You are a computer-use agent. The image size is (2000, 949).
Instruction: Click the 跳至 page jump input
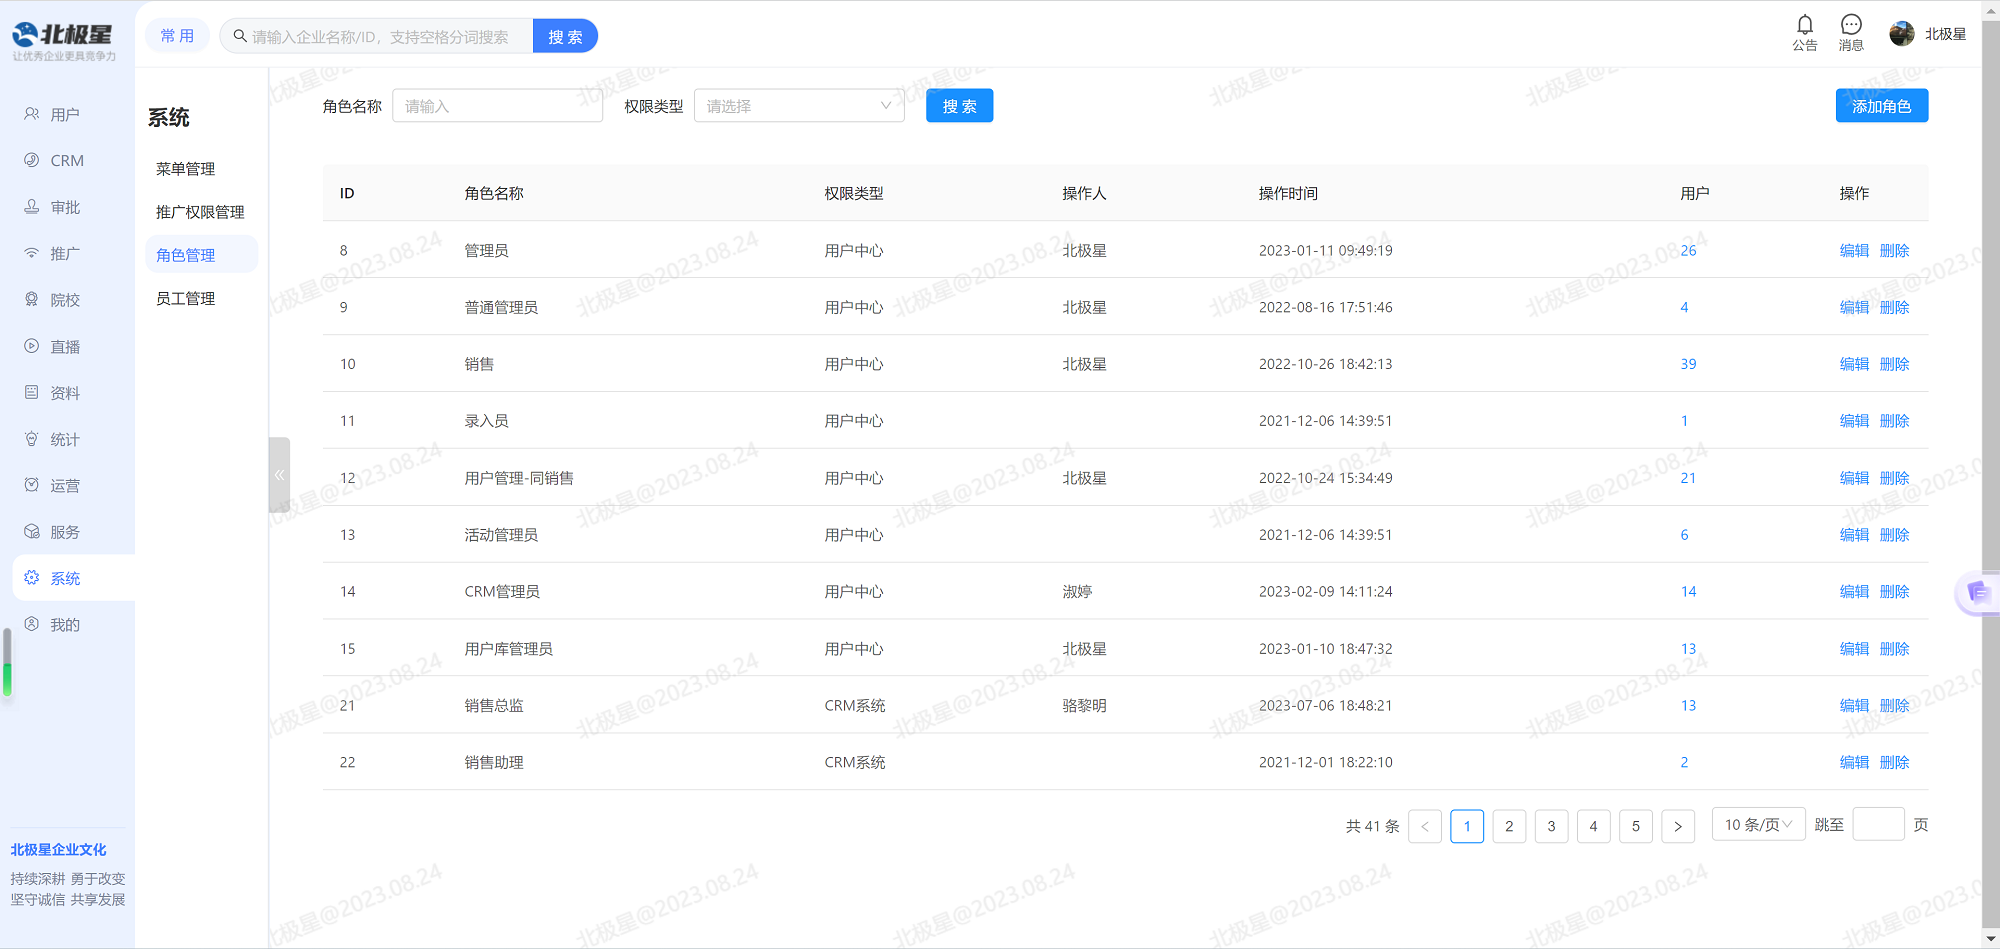1878,825
